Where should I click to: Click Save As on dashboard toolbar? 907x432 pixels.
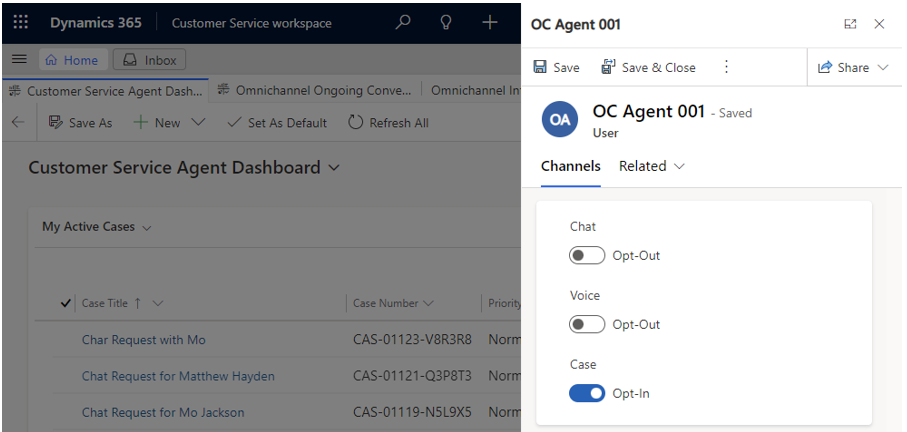pyautogui.click(x=80, y=123)
